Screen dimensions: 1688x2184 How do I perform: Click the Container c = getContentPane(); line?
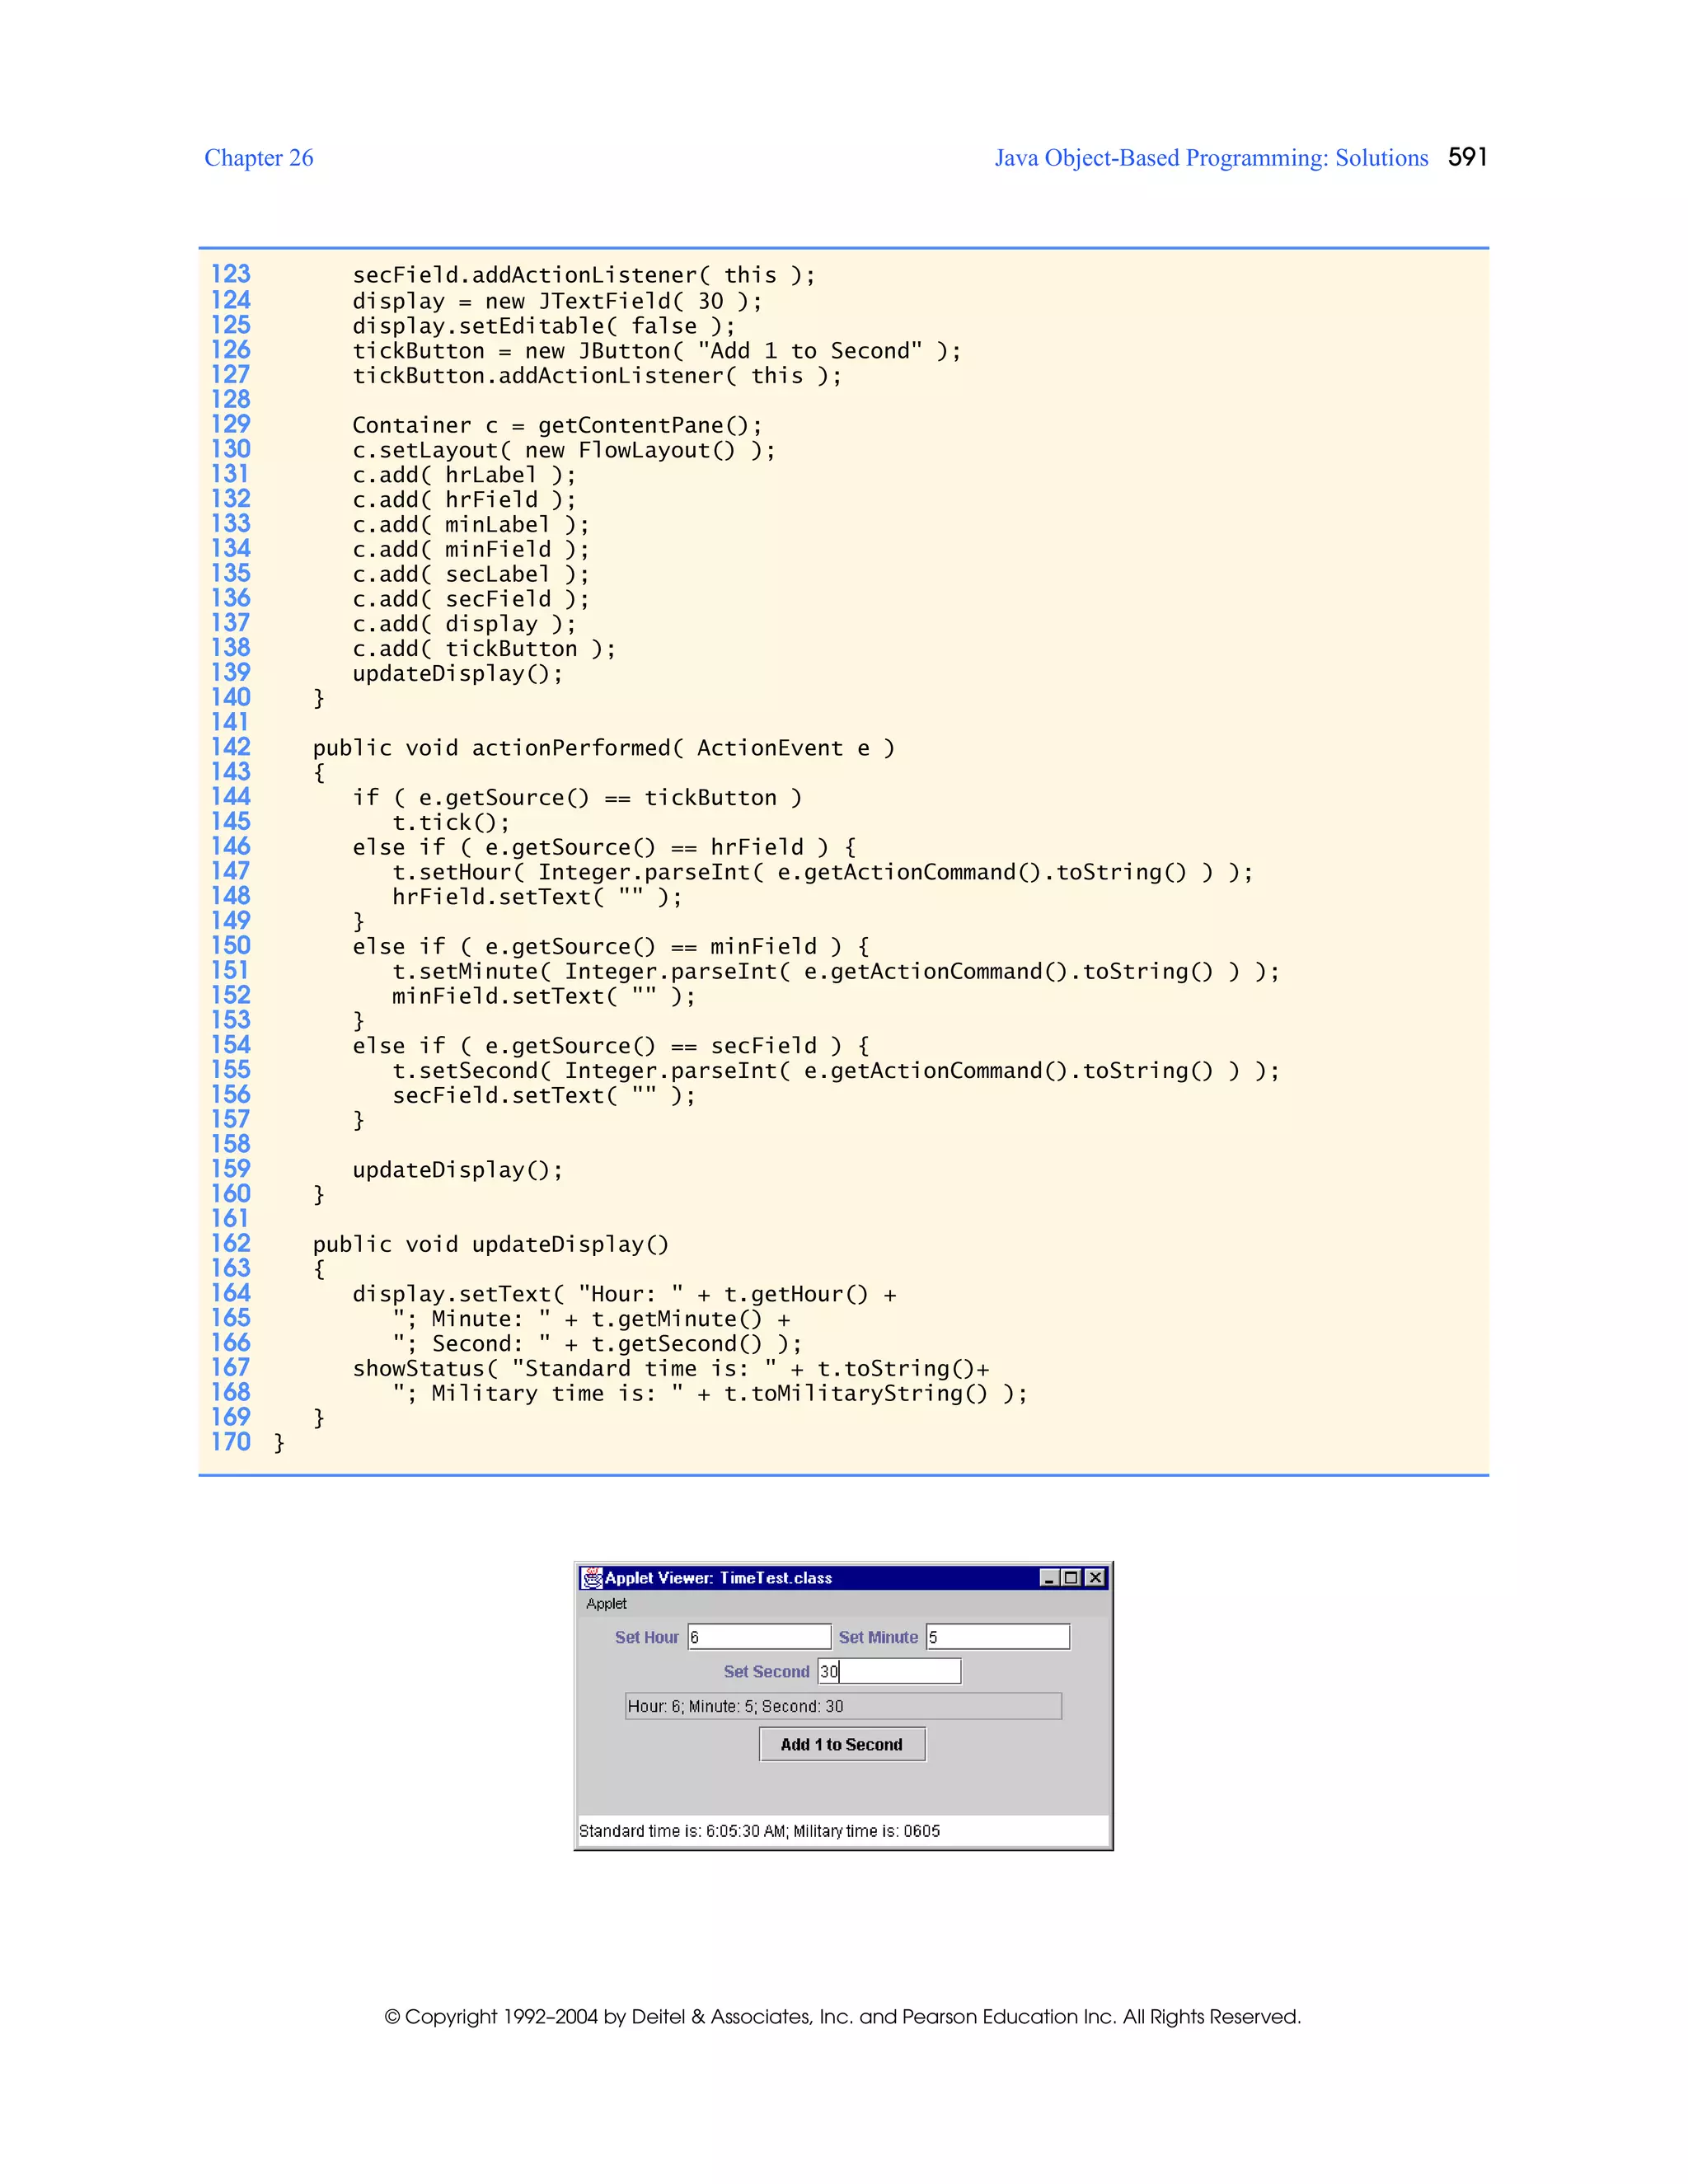557,425
